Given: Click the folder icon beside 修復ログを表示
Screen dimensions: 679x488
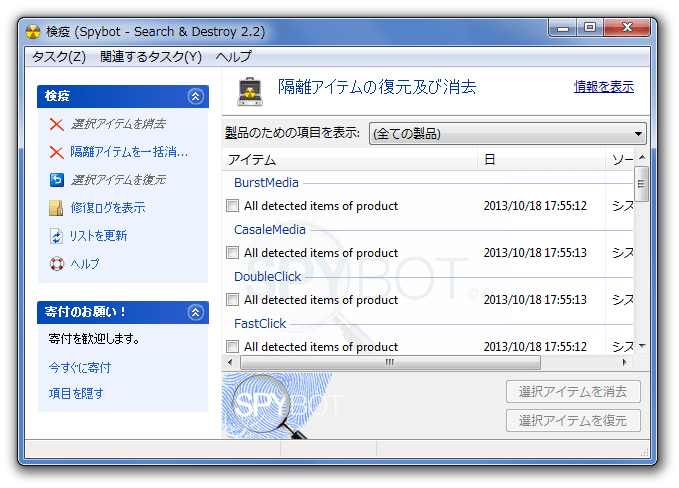Looking at the screenshot, I should pos(56,208).
